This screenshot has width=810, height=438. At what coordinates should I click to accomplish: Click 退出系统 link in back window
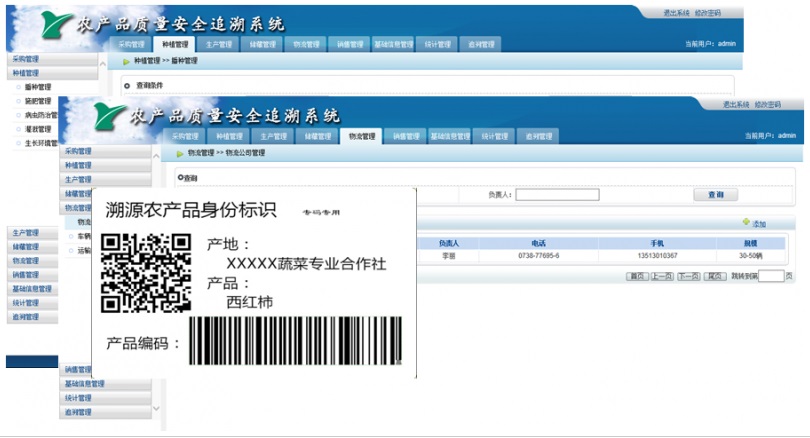[676, 13]
